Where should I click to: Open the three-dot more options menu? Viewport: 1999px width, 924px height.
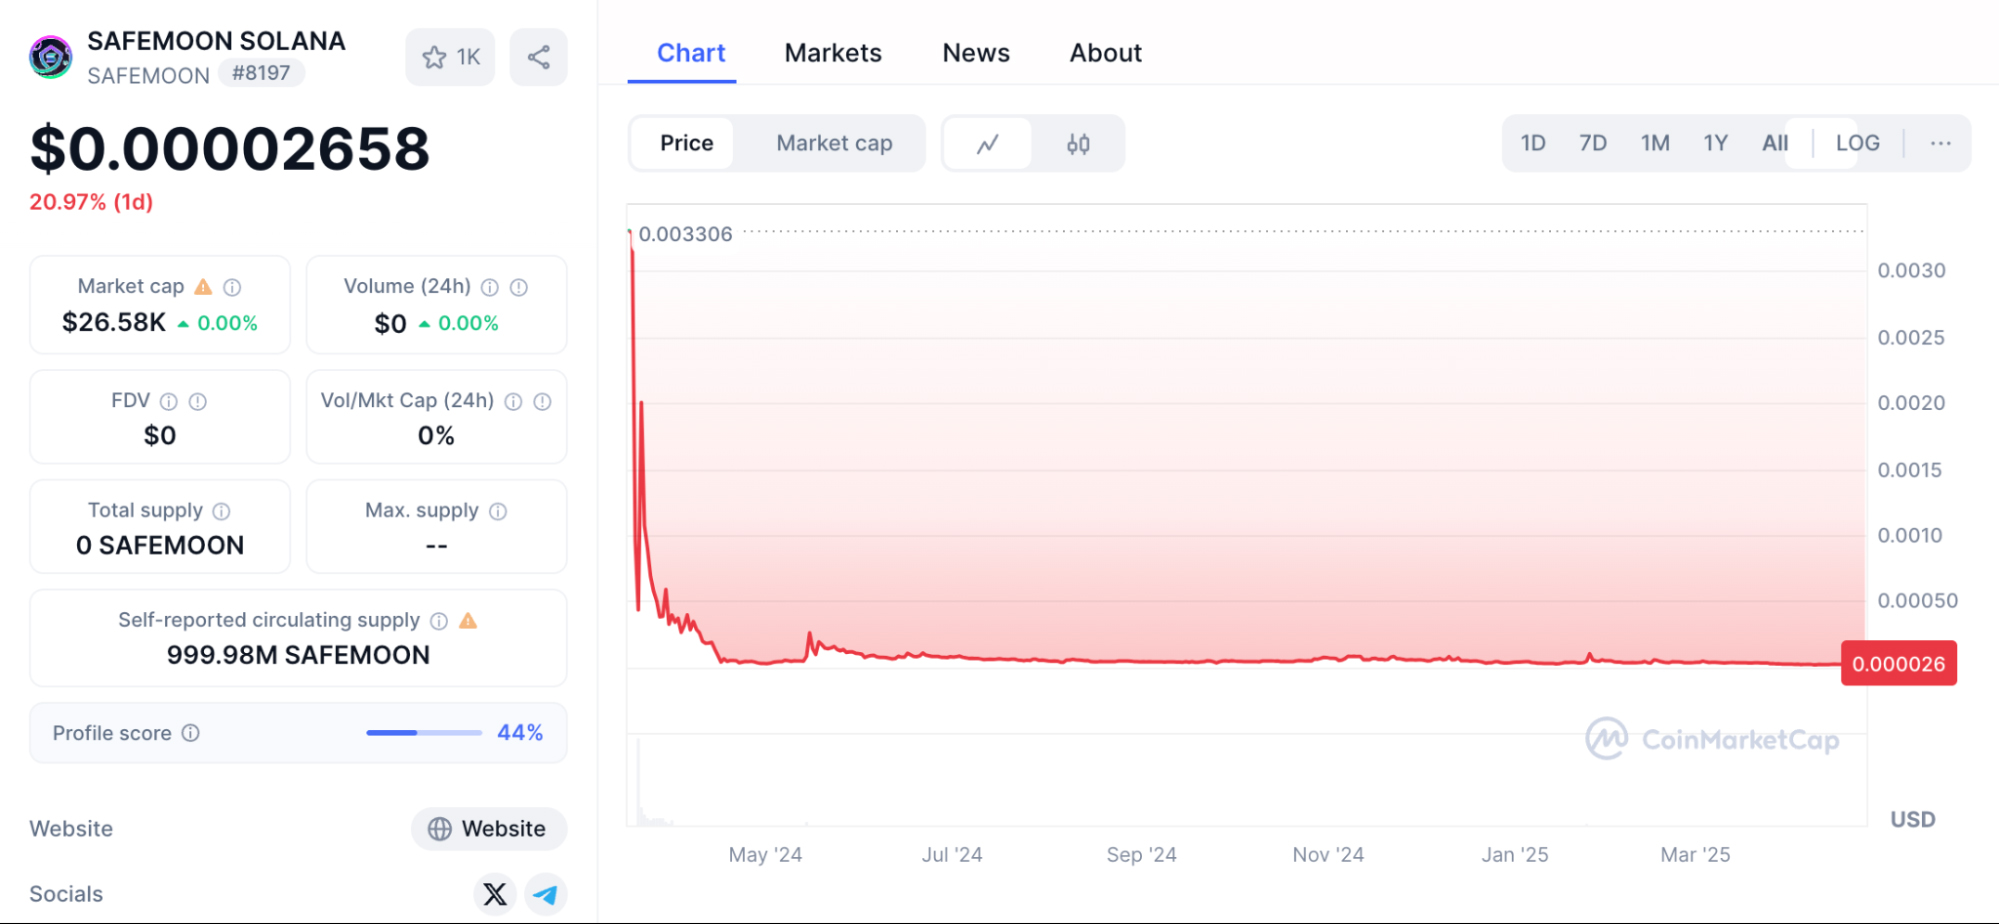pyautogui.click(x=1940, y=143)
